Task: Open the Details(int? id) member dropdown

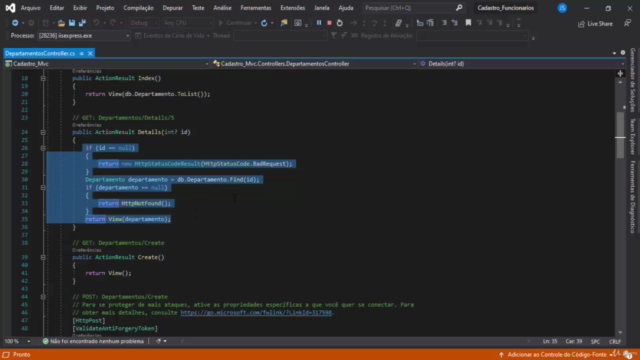Action: point(522,64)
